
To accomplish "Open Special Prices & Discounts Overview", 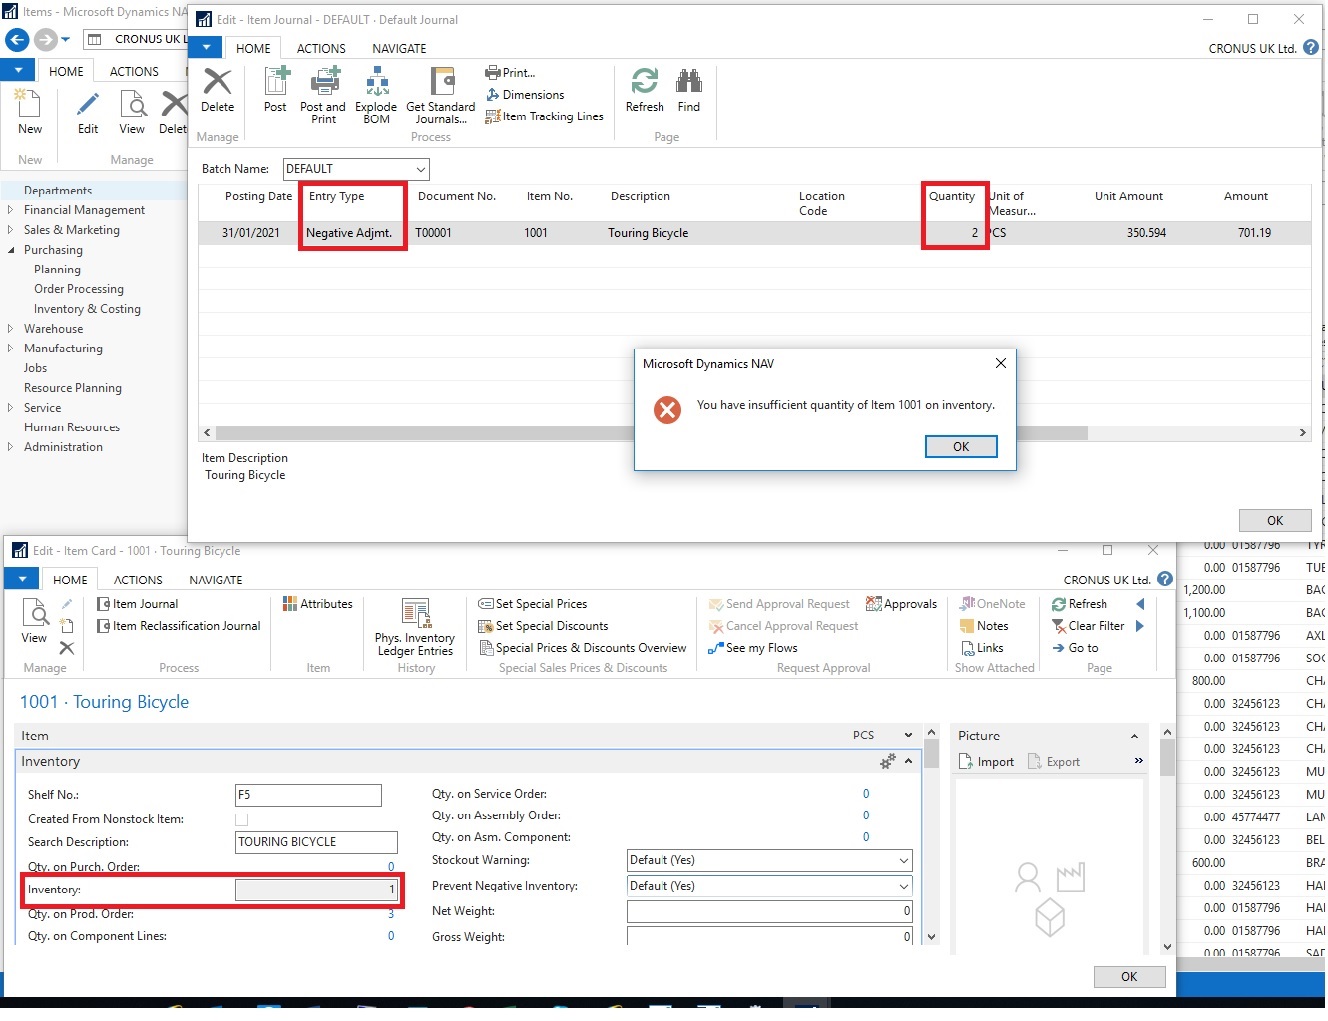I will (x=582, y=648).
